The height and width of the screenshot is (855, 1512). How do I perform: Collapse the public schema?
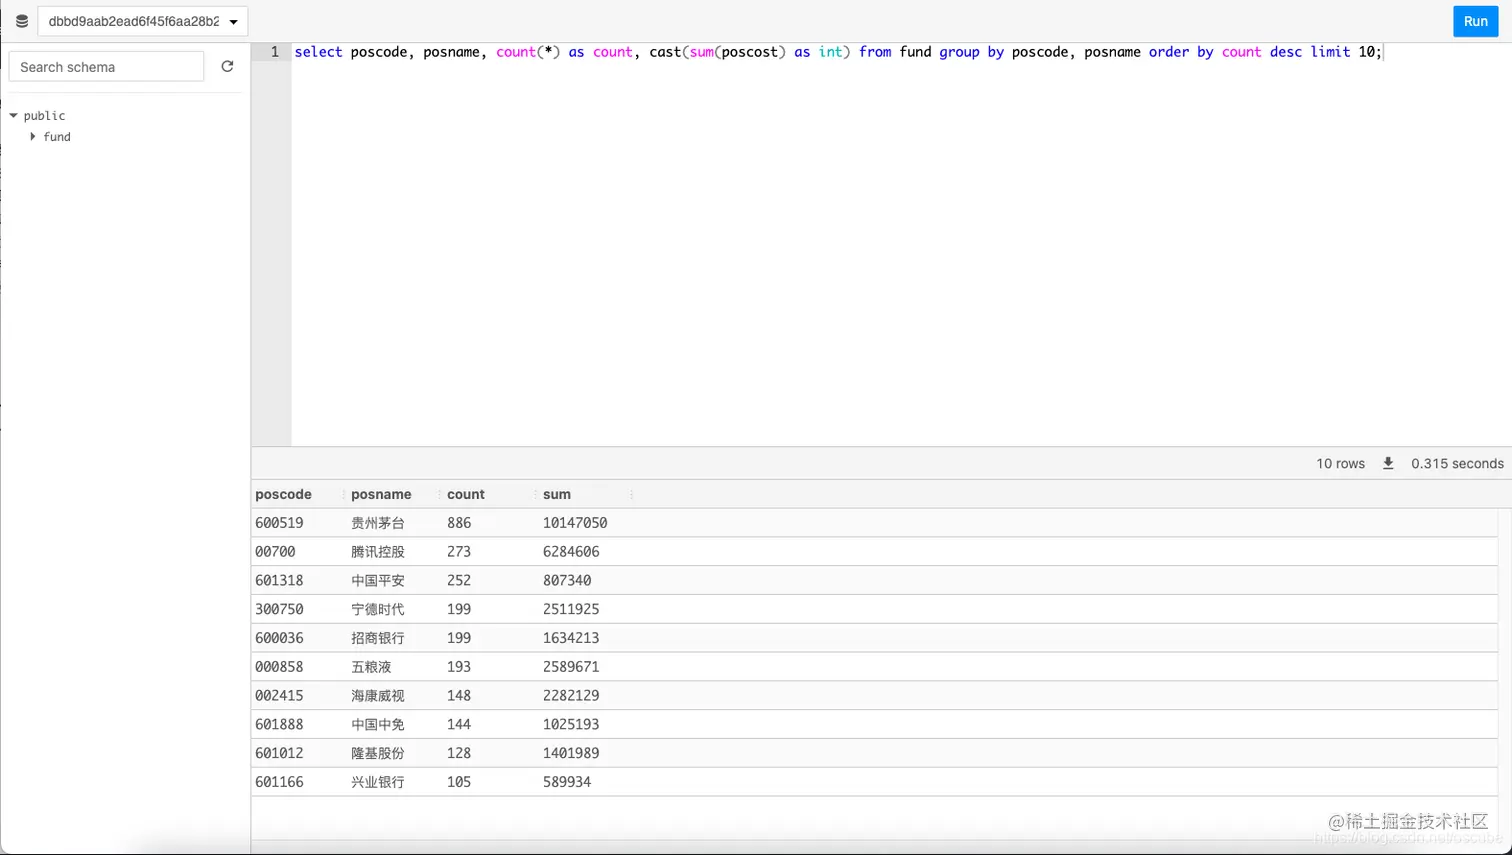[14, 116]
